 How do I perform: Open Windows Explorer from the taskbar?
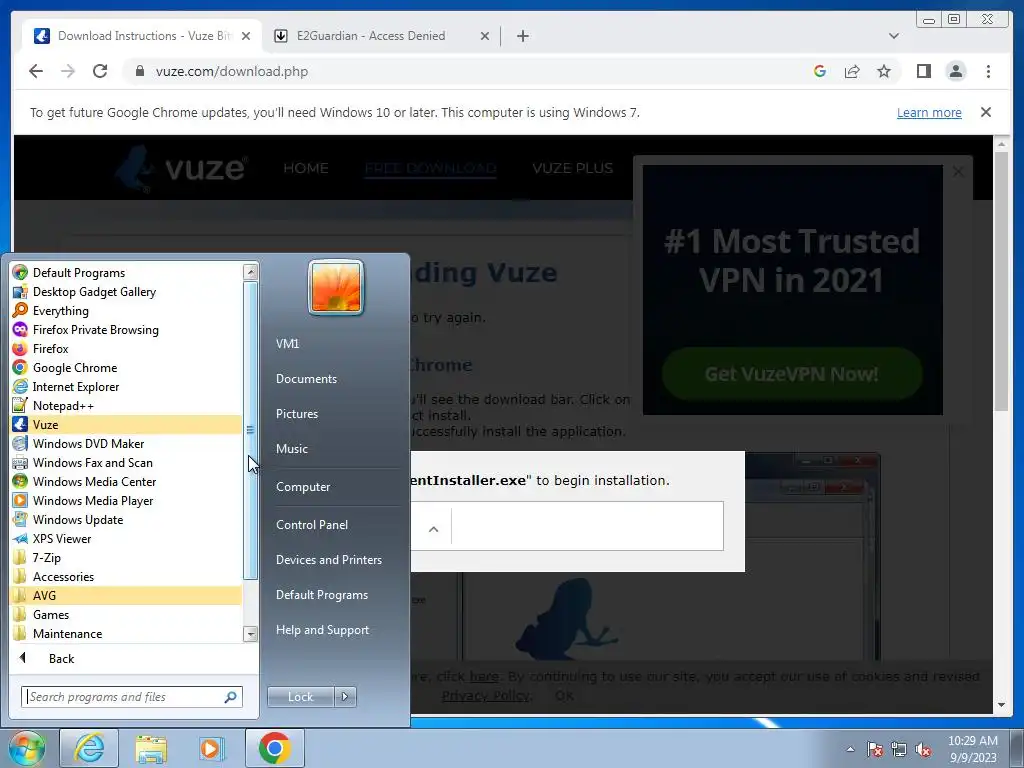[151, 748]
